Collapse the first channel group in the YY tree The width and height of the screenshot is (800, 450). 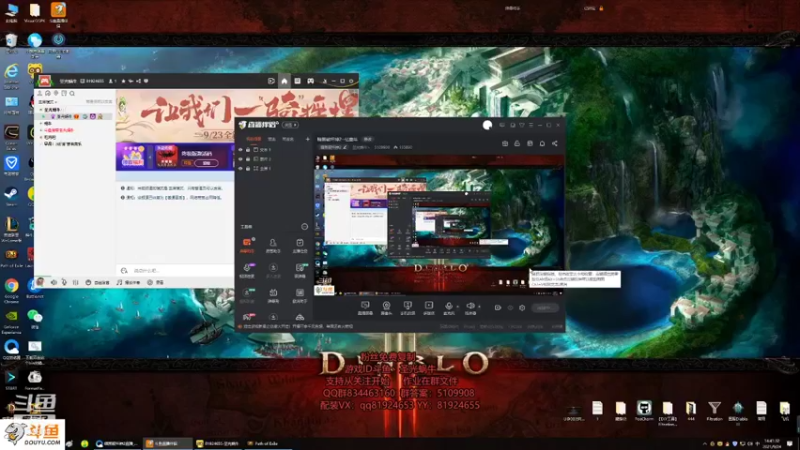[x=41, y=110]
